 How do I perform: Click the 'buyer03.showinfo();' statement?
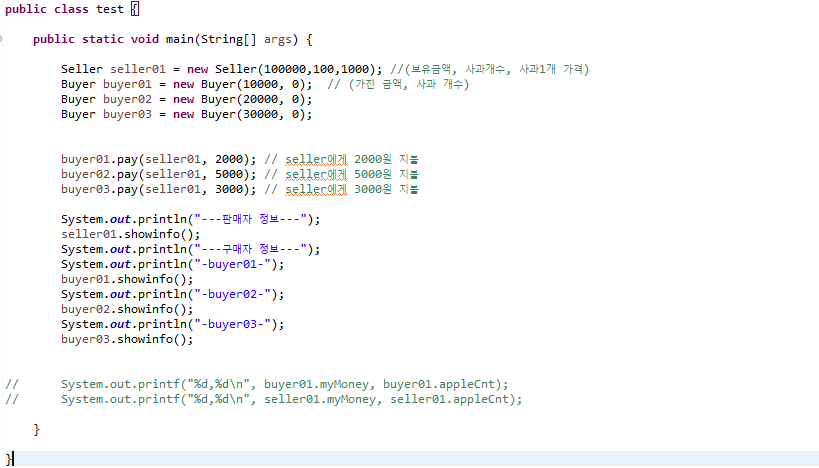click(127, 340)
